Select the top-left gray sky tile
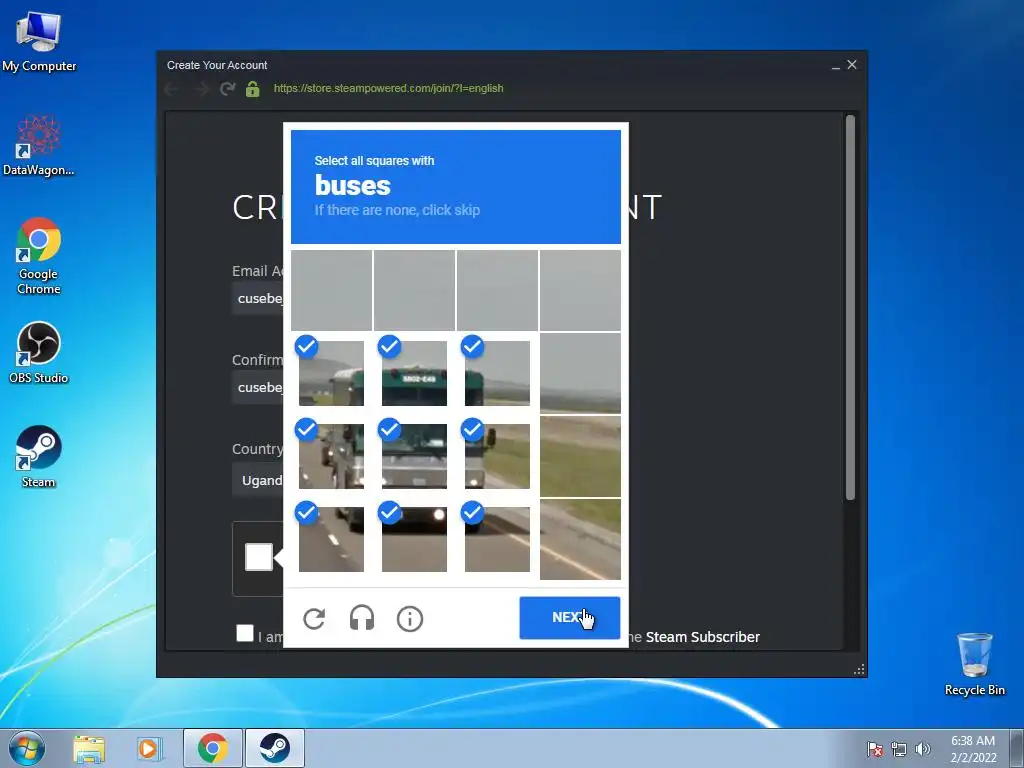 click(x=331, y=290)
